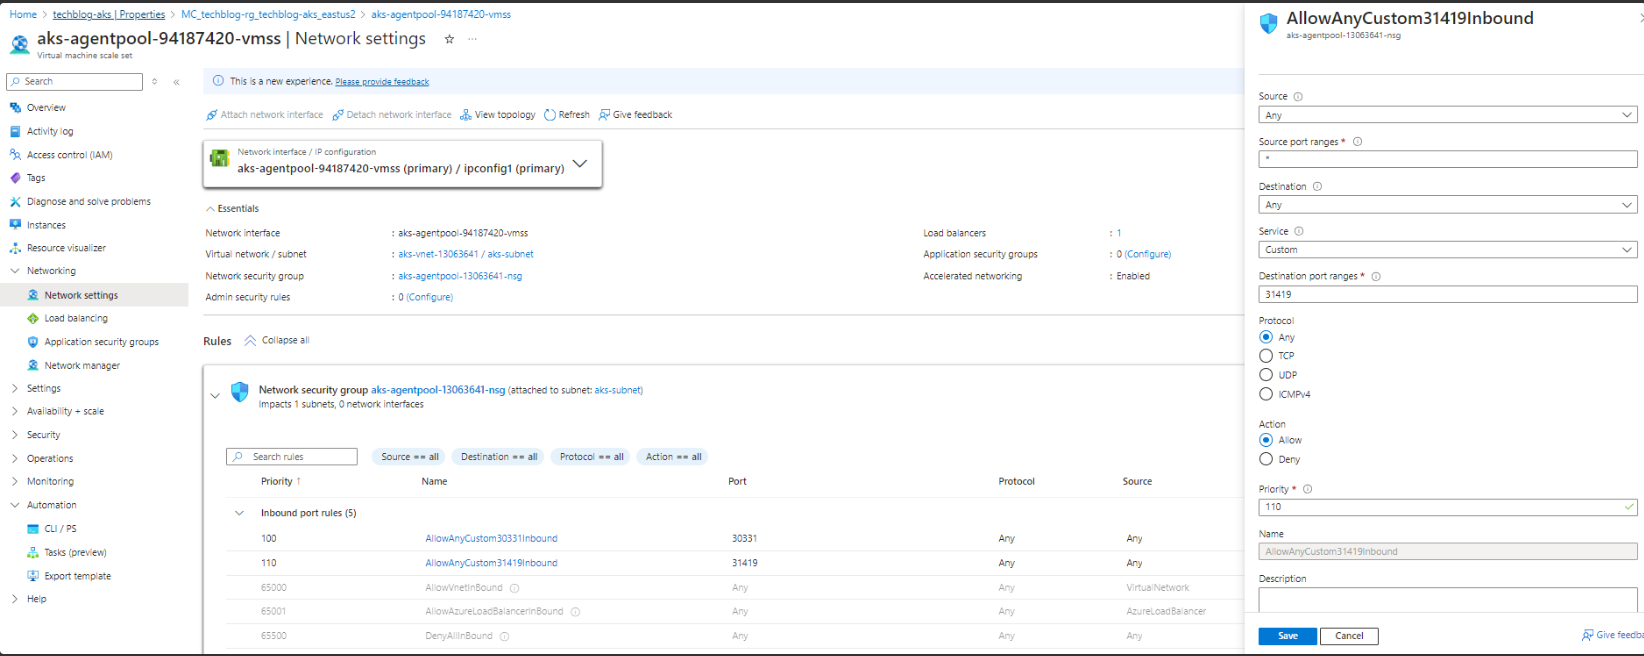Click the info icon beside DenyAllInBound
This screenshot has width=1644, height=656.
(504, 636)
